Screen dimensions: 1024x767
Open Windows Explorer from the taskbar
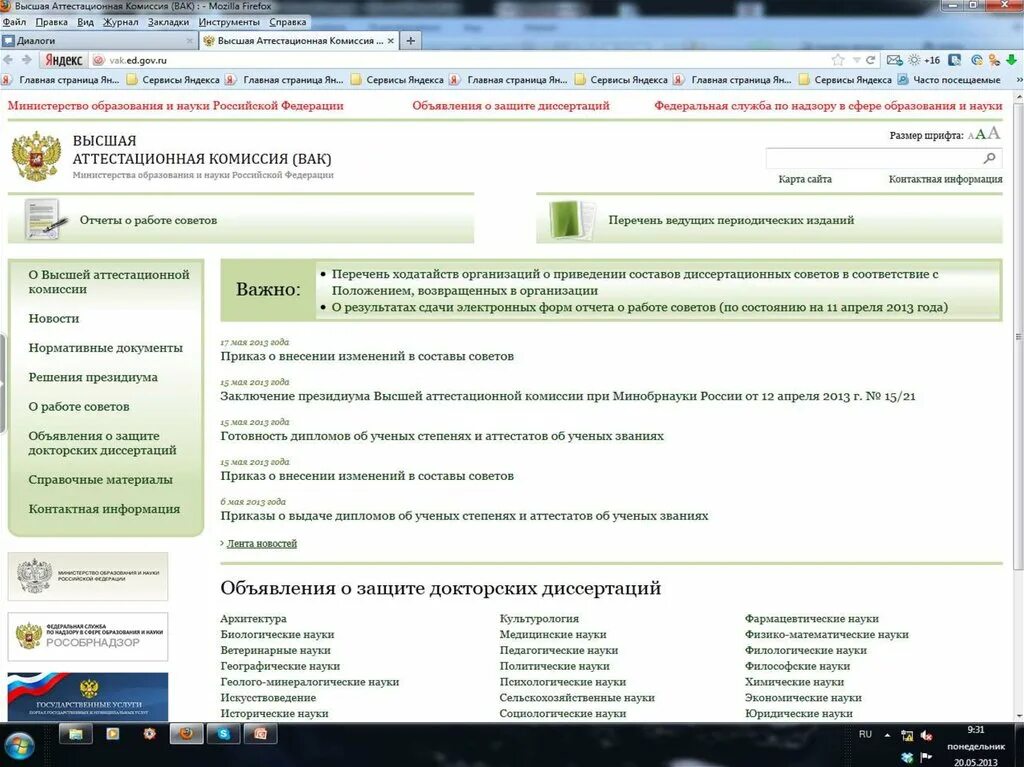coord(76,734)
